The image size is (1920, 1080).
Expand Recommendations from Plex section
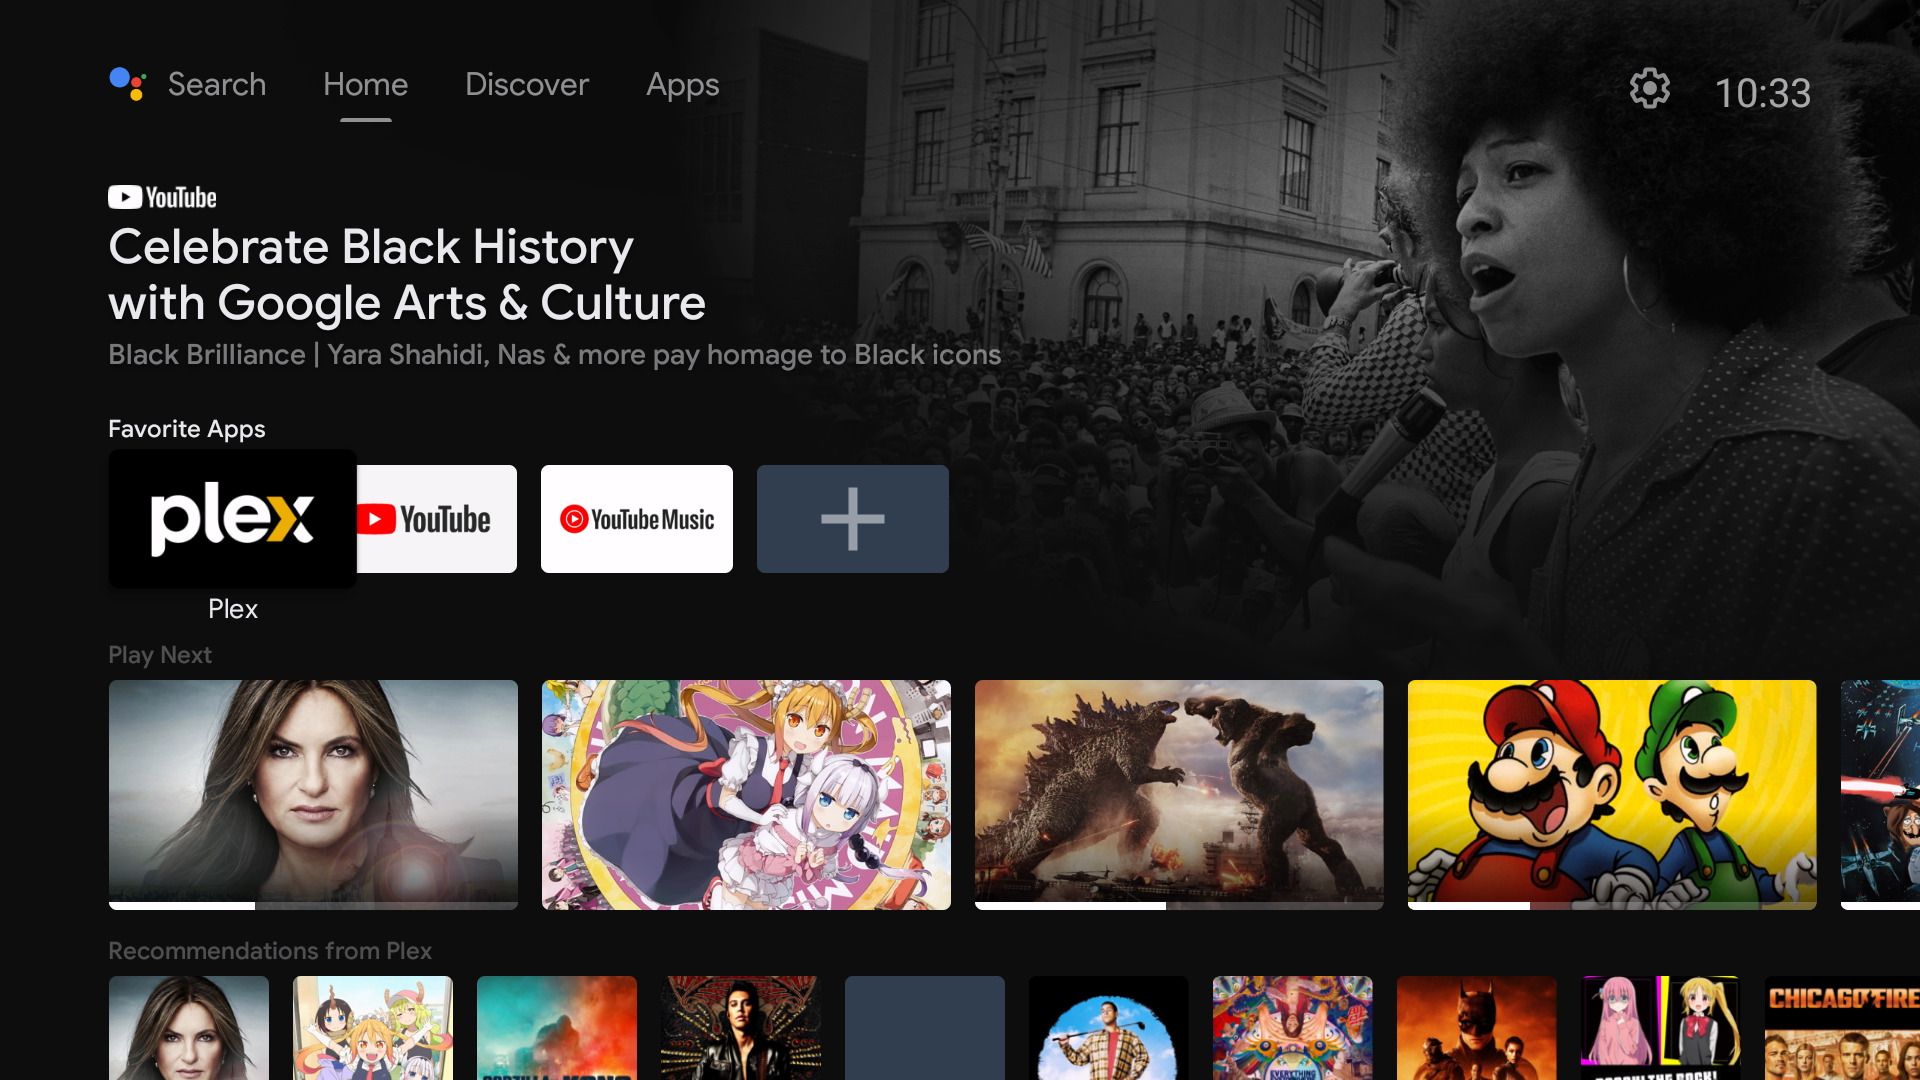coord(269,949)
